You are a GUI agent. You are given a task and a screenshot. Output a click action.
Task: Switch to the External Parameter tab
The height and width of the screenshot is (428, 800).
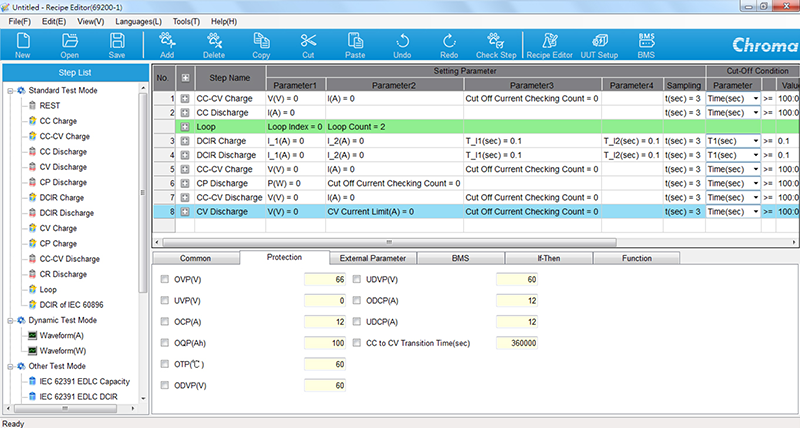tap(373, 258)
